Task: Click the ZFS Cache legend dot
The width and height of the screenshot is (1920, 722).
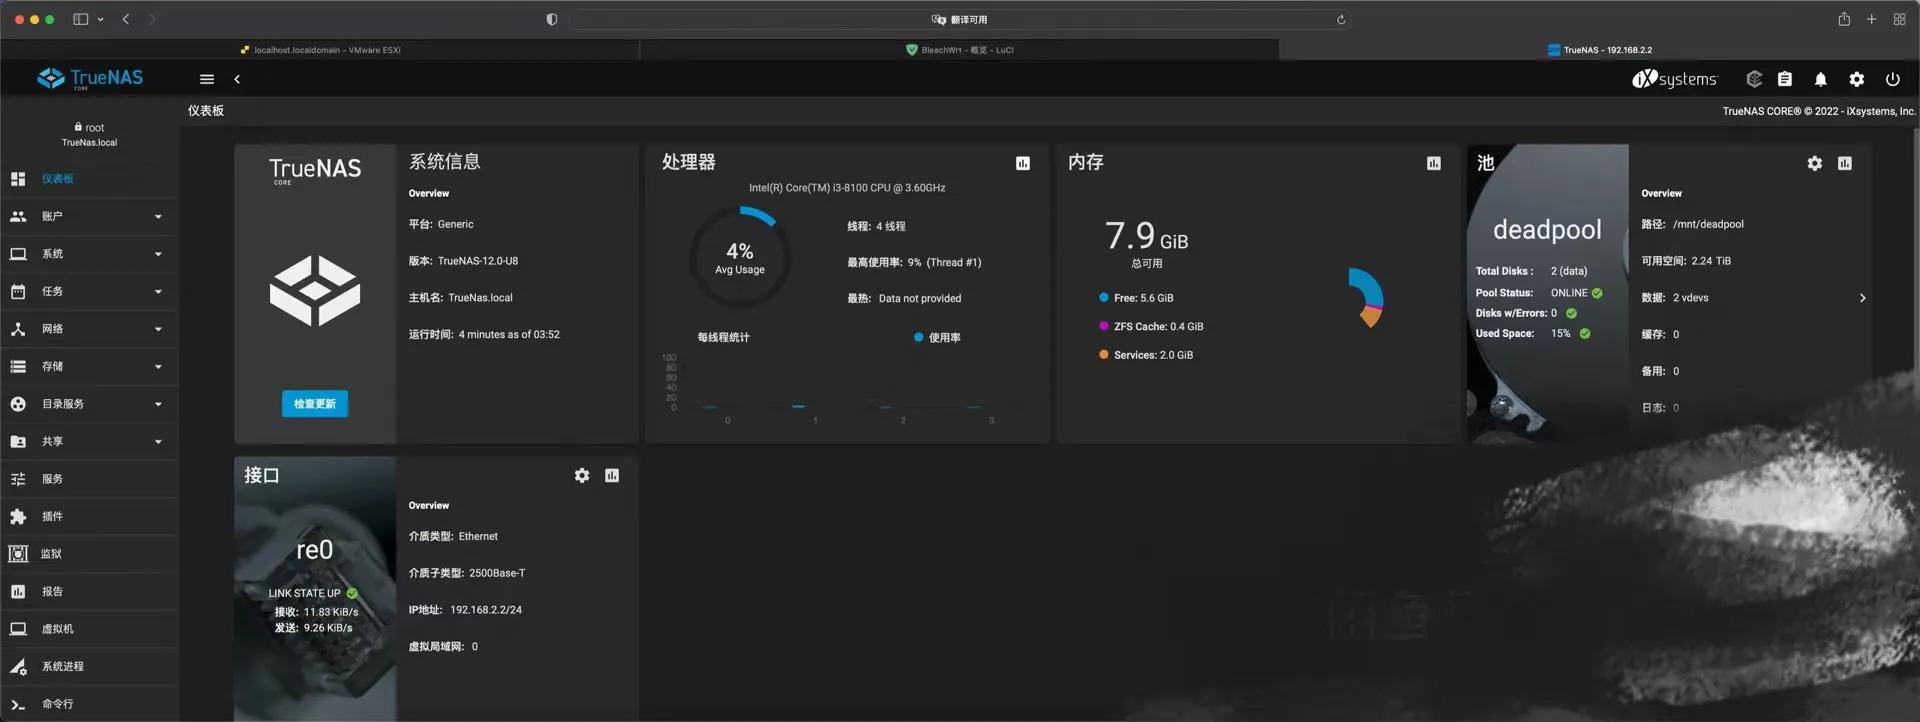Action: pos(1104,326)
